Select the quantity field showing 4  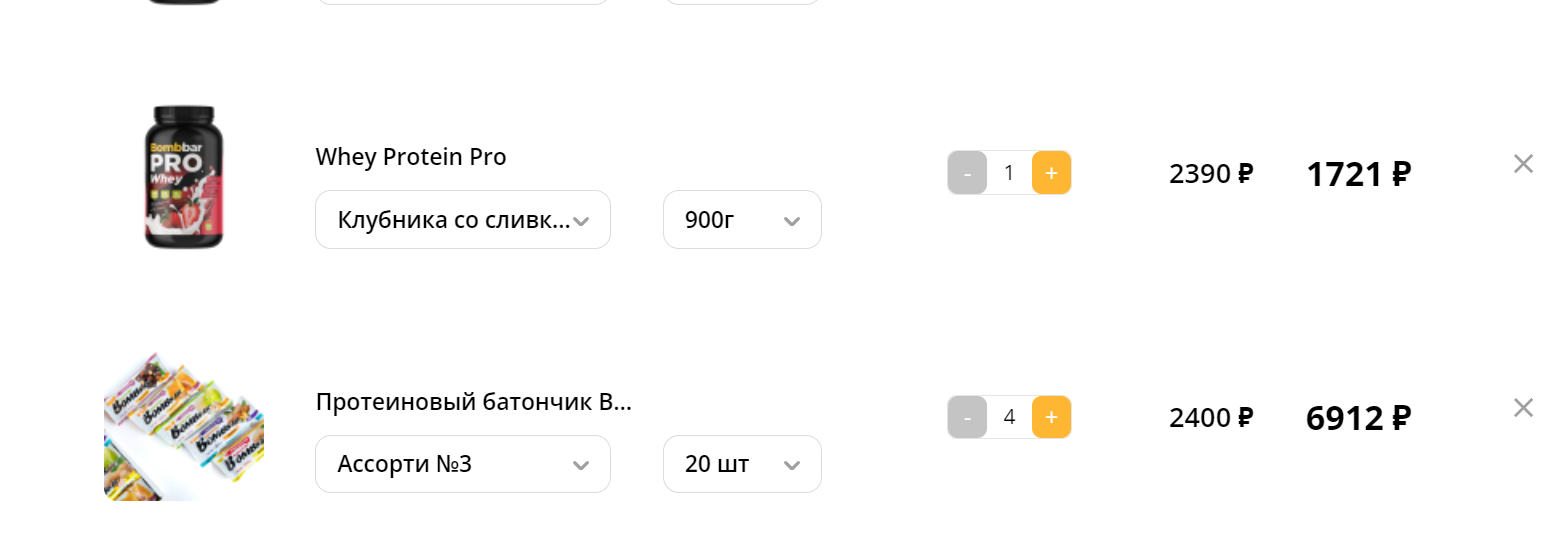pos(1009,417)
